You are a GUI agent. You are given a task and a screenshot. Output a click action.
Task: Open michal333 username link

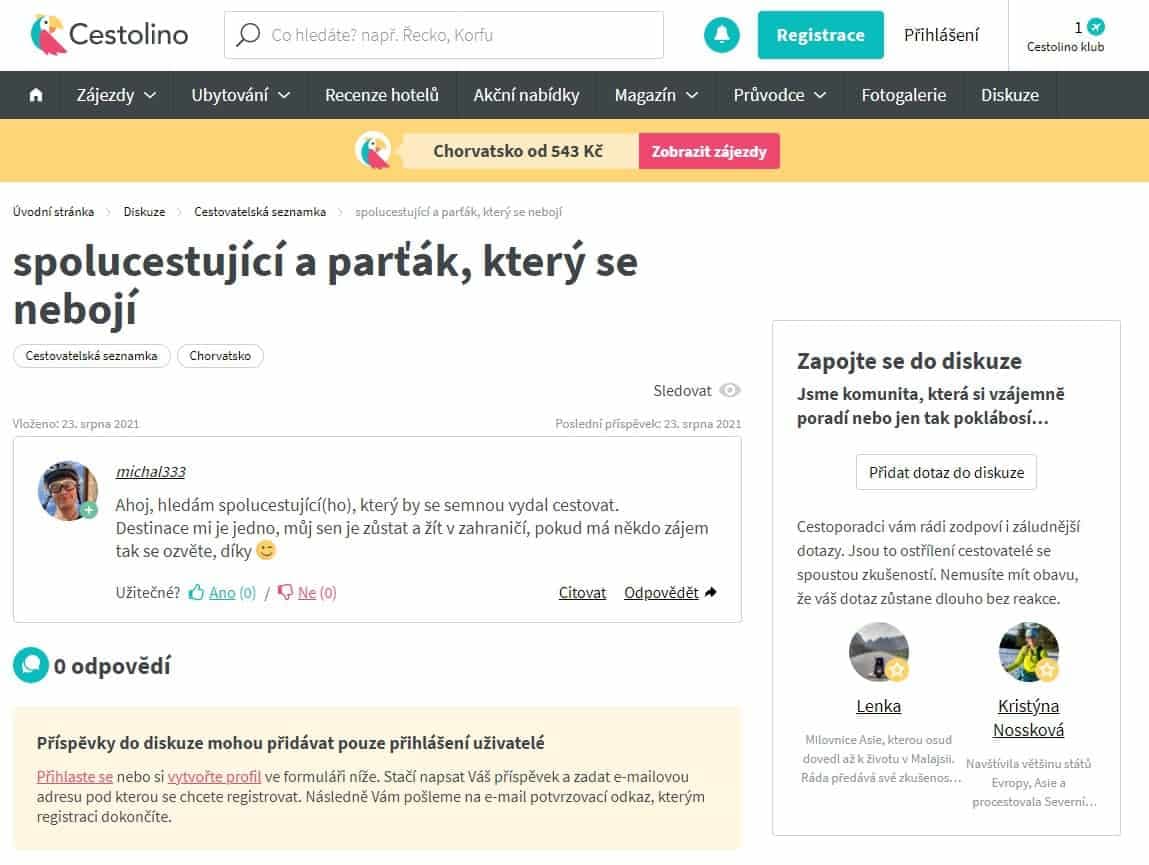point(150,471)
